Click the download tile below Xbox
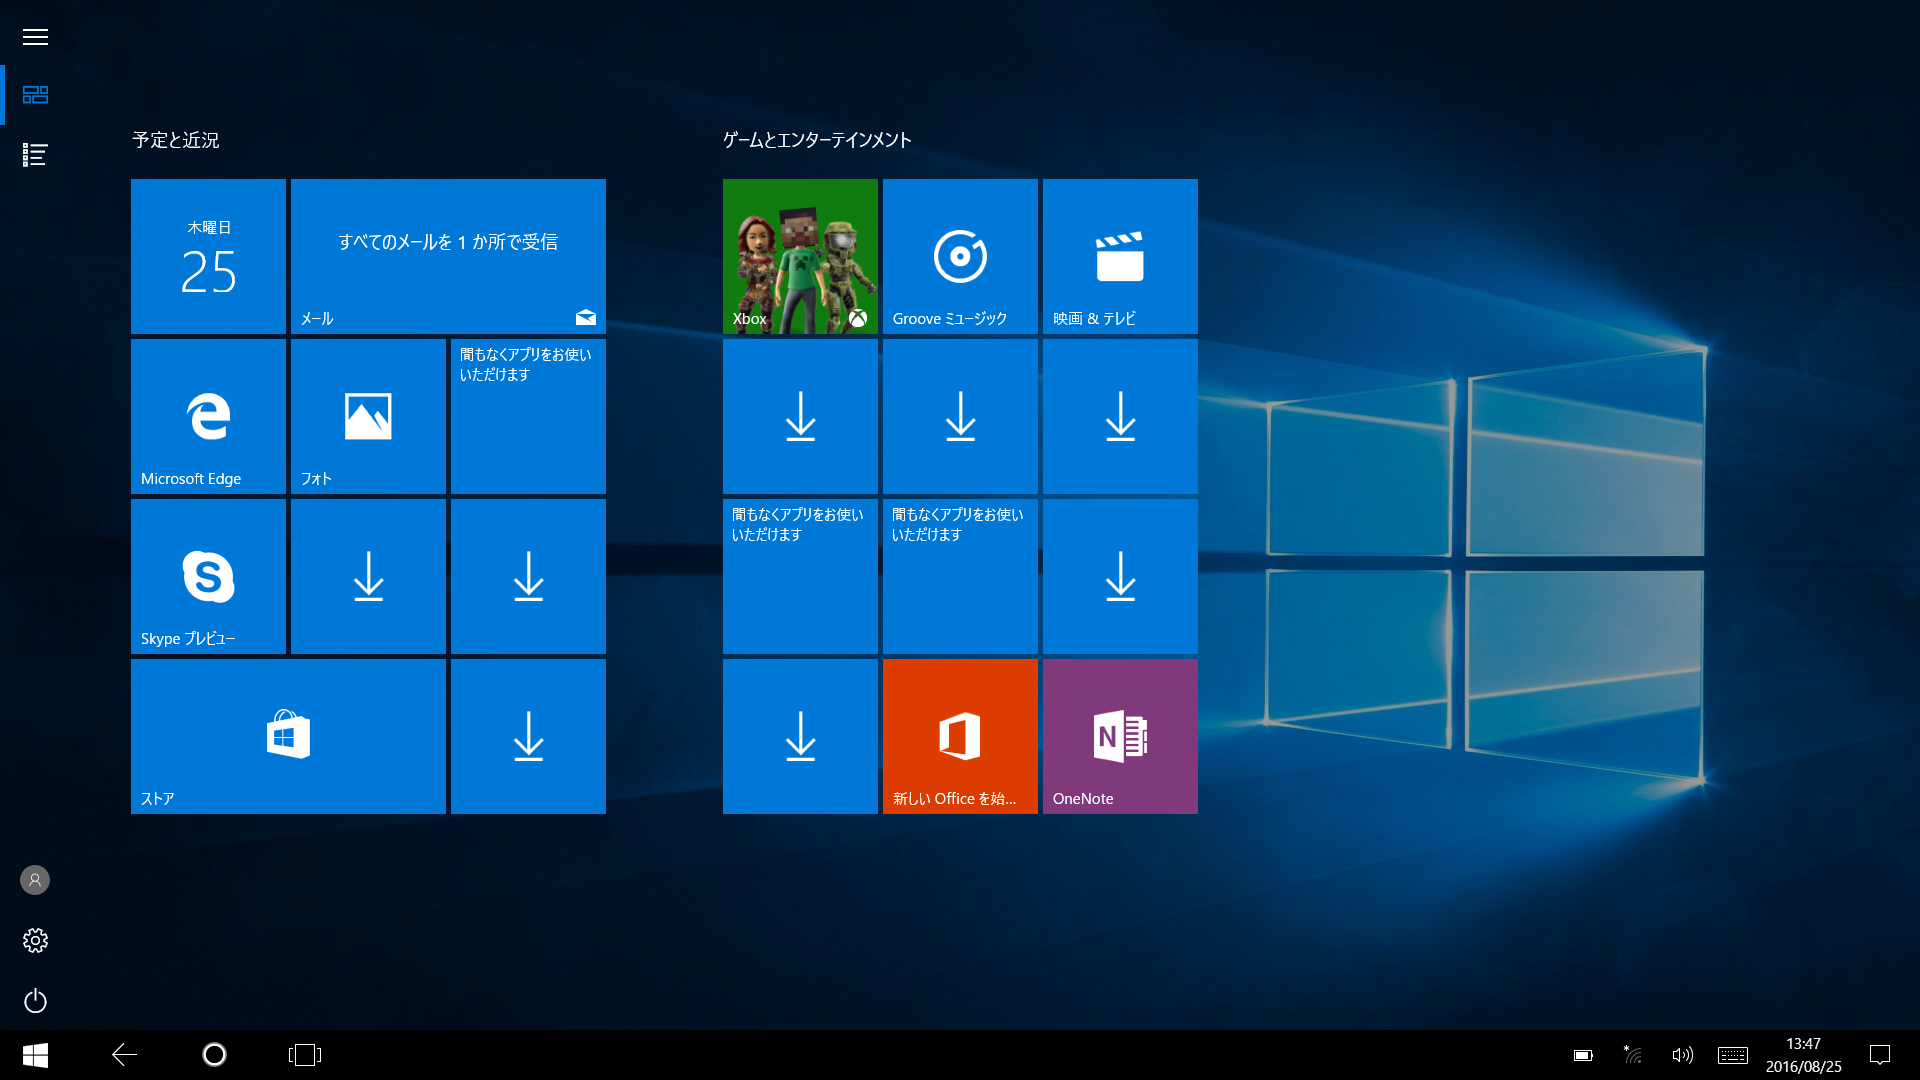 click(x=800, y=416)
